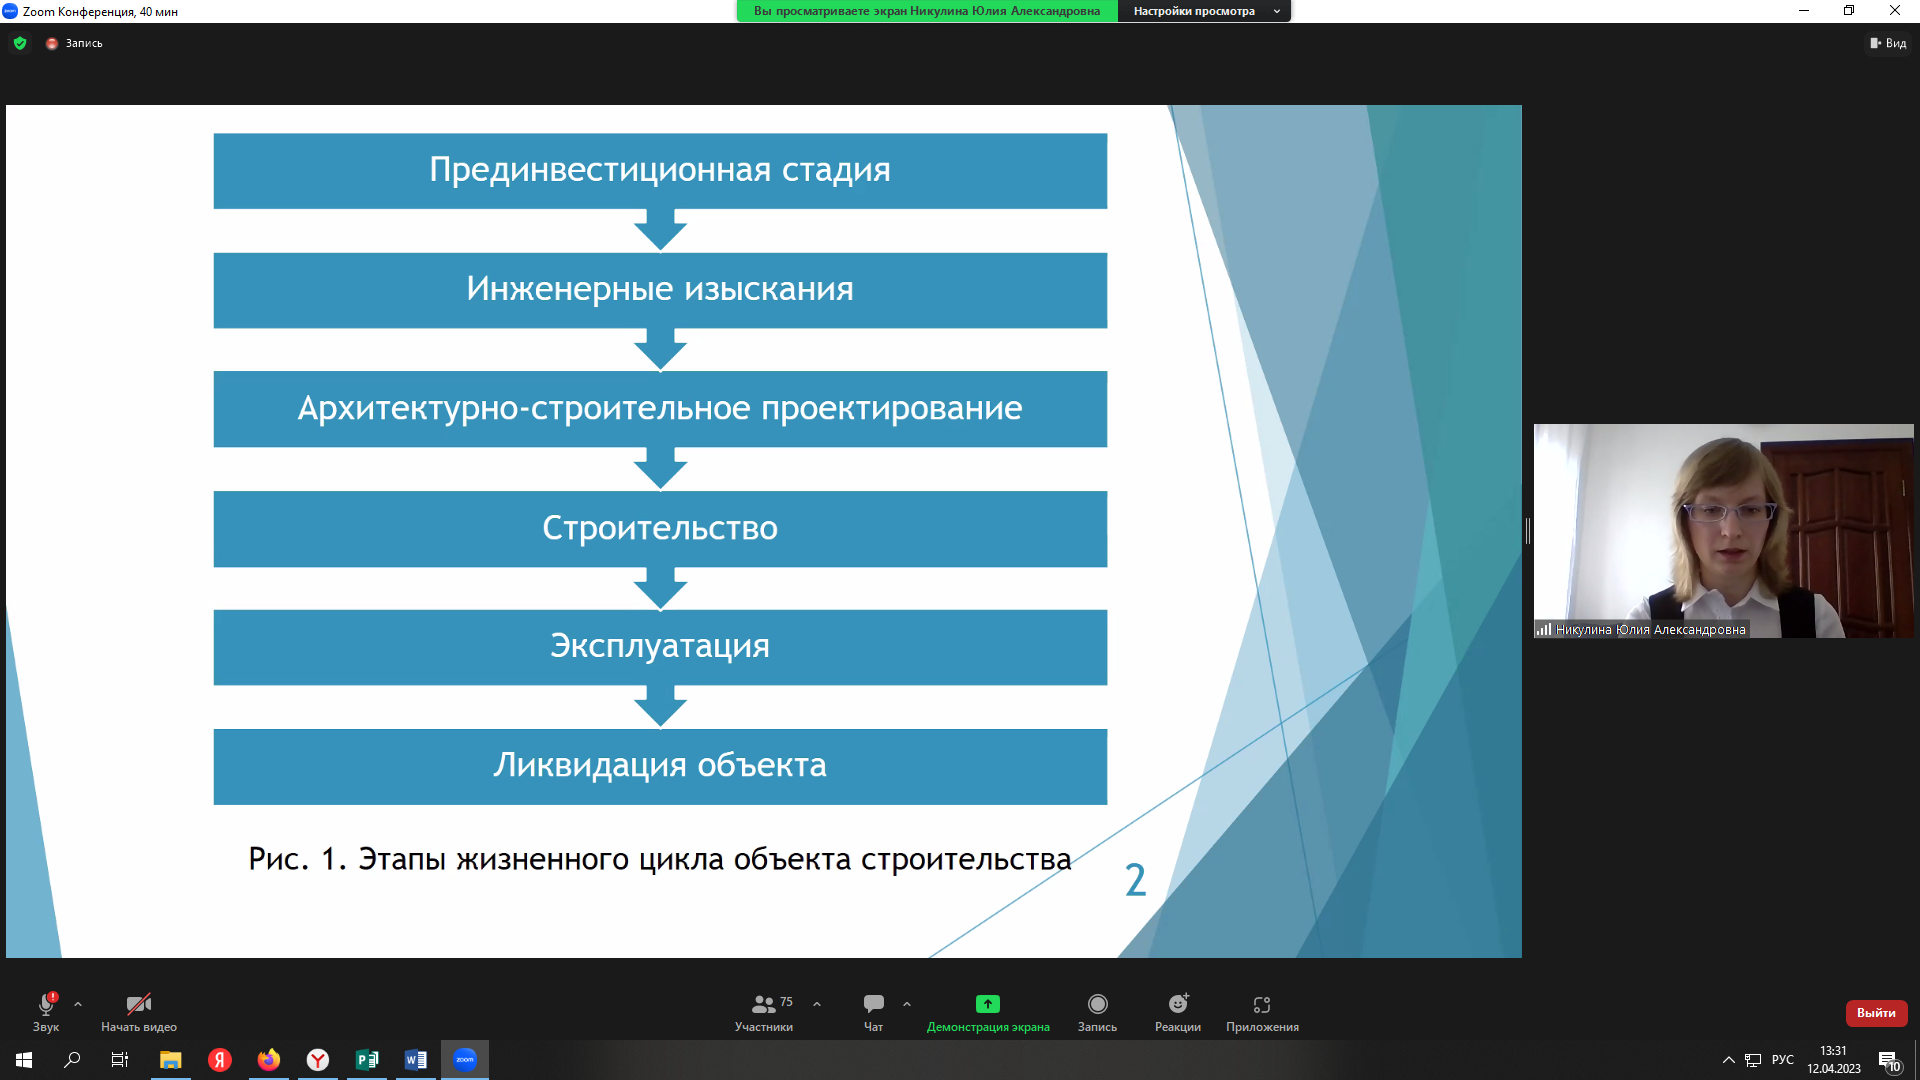
Task: Open Windows Start menu
Action: [24, 1060]
